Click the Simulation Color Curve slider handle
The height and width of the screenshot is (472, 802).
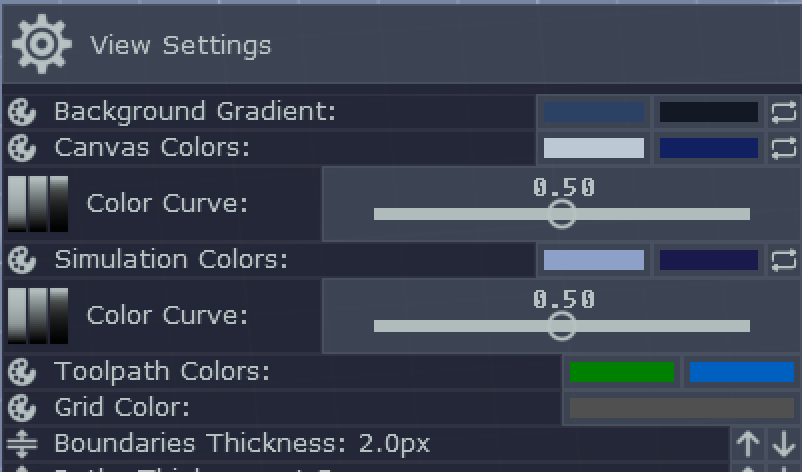pos(562,326)
